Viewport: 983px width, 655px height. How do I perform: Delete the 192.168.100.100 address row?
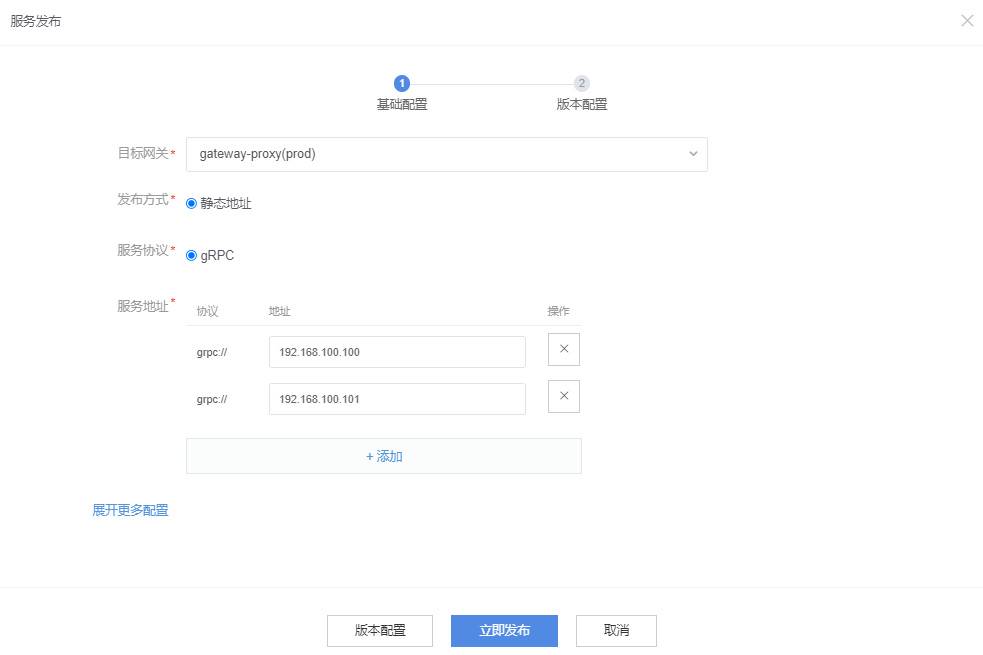point(564,350)
